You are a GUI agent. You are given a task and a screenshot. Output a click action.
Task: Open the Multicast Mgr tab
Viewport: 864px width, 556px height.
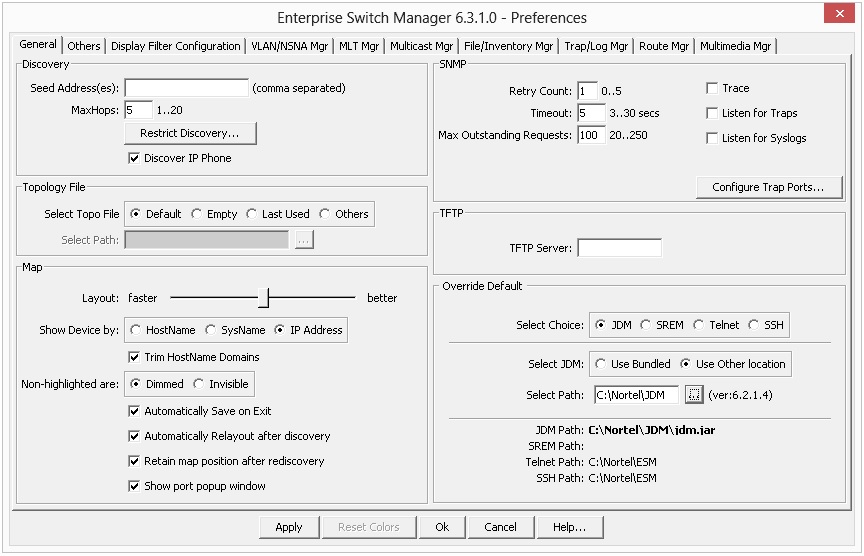(421, 46)
